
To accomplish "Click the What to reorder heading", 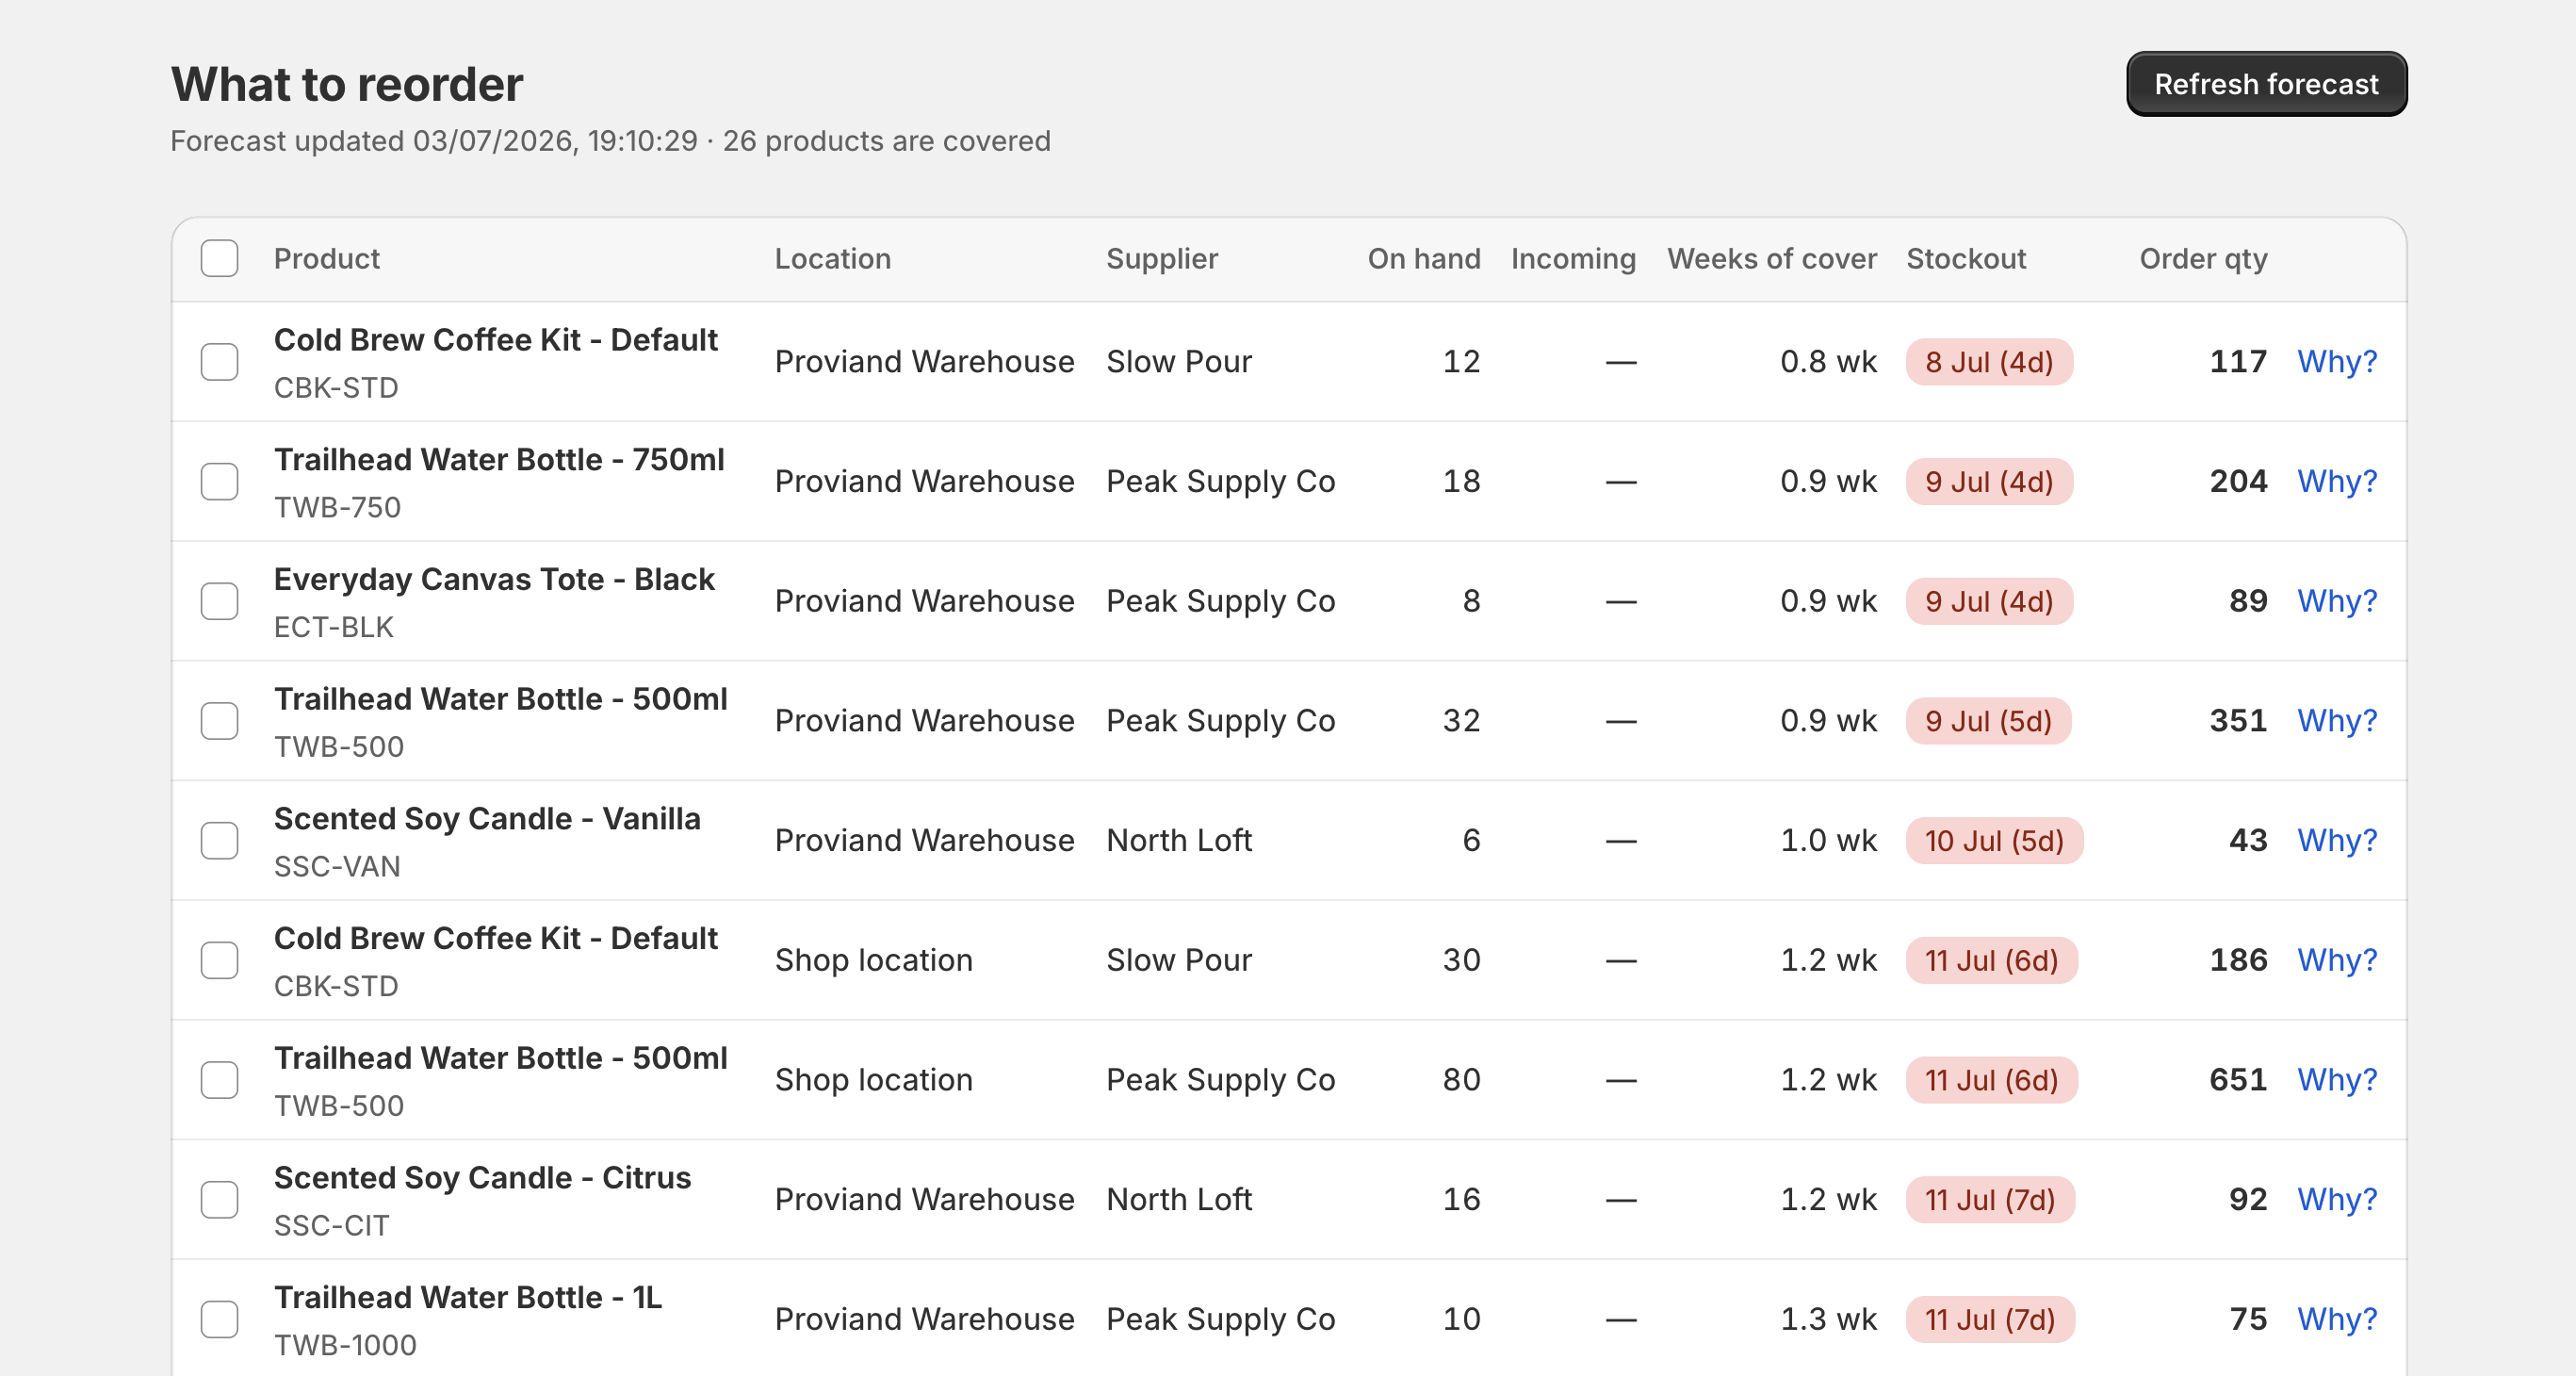I will 347,84.
